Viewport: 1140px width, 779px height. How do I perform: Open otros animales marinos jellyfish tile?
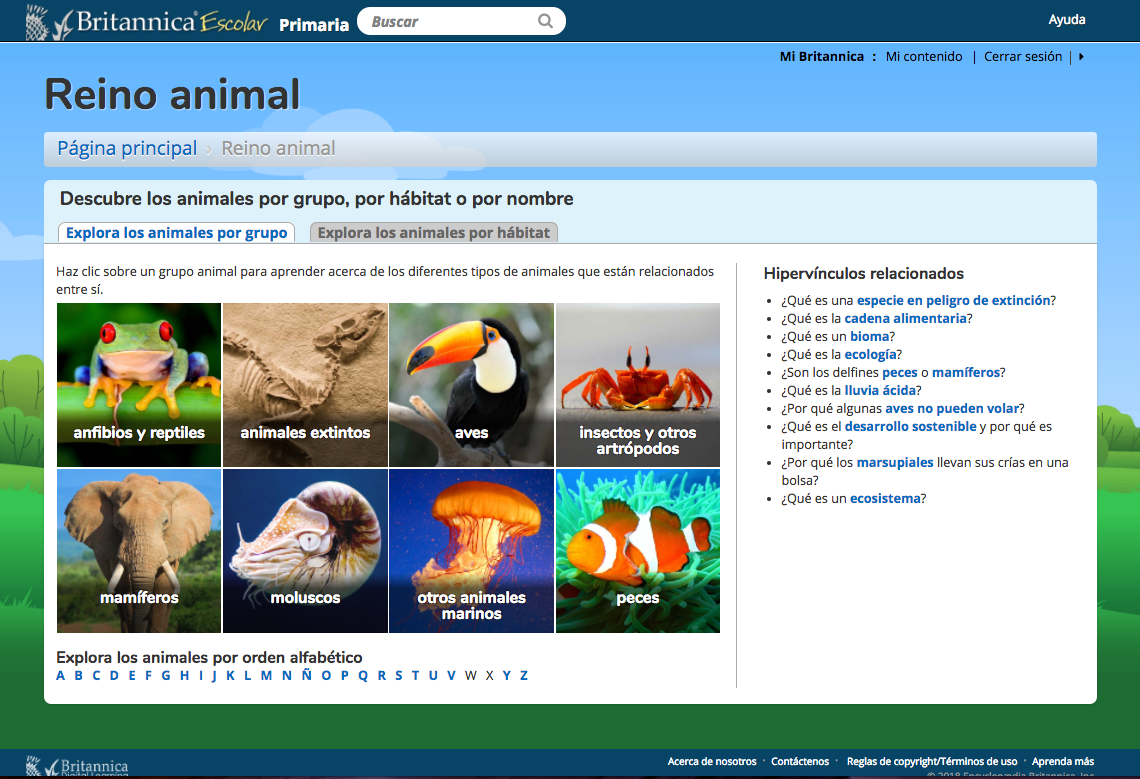point(471,551)
